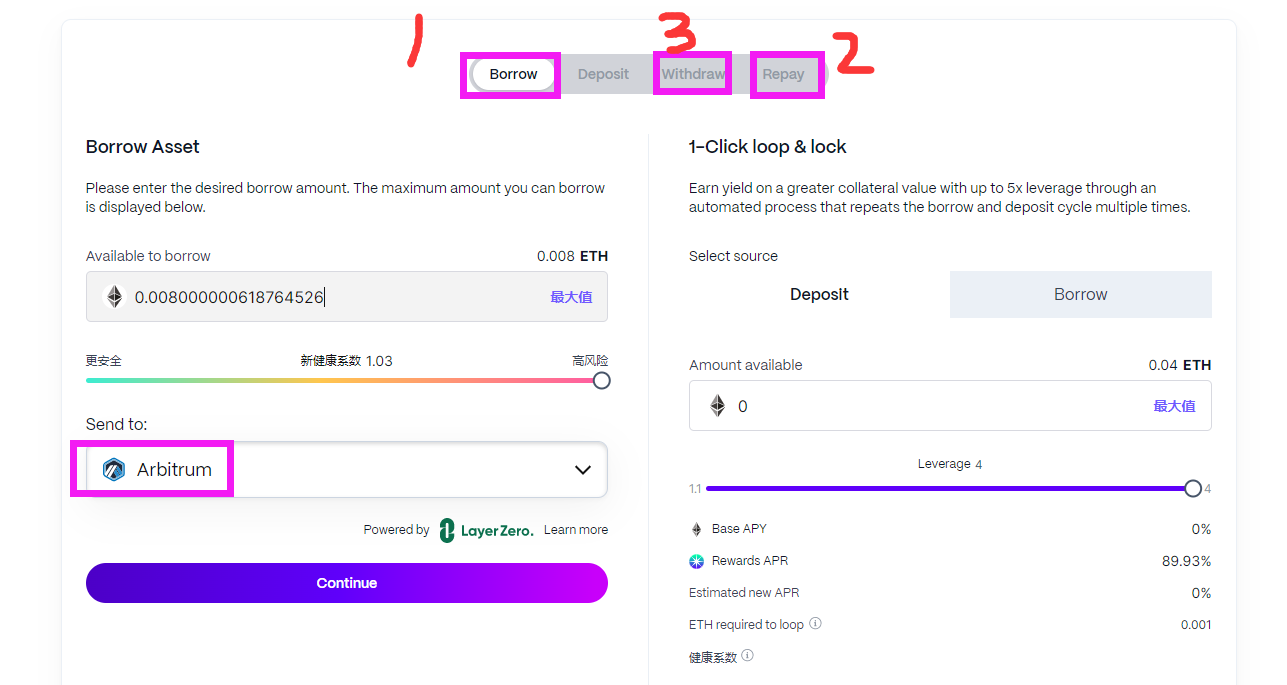Select Deposit as loop source
1287x685 pixels.
(x=819, y=294)
